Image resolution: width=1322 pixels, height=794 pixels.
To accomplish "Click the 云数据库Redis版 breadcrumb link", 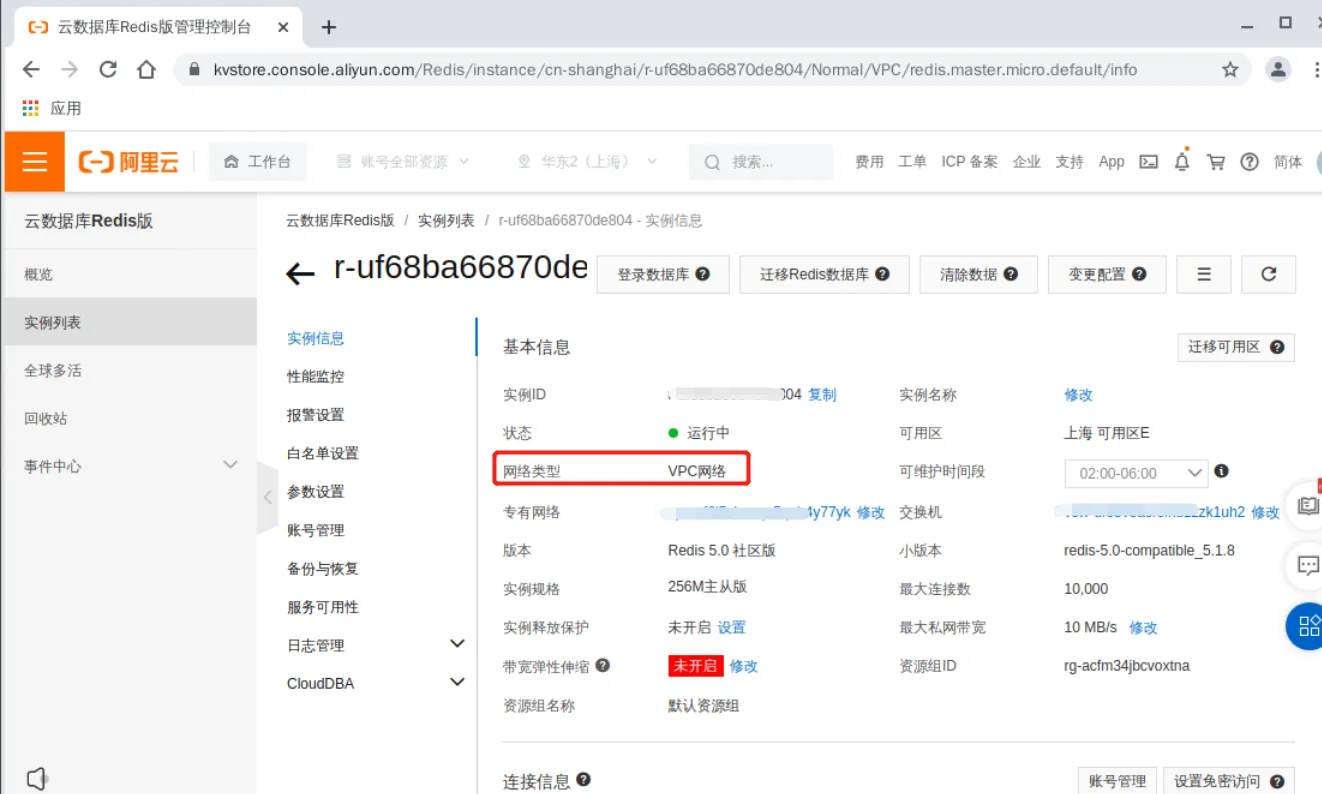I will [x=340, y=220].
